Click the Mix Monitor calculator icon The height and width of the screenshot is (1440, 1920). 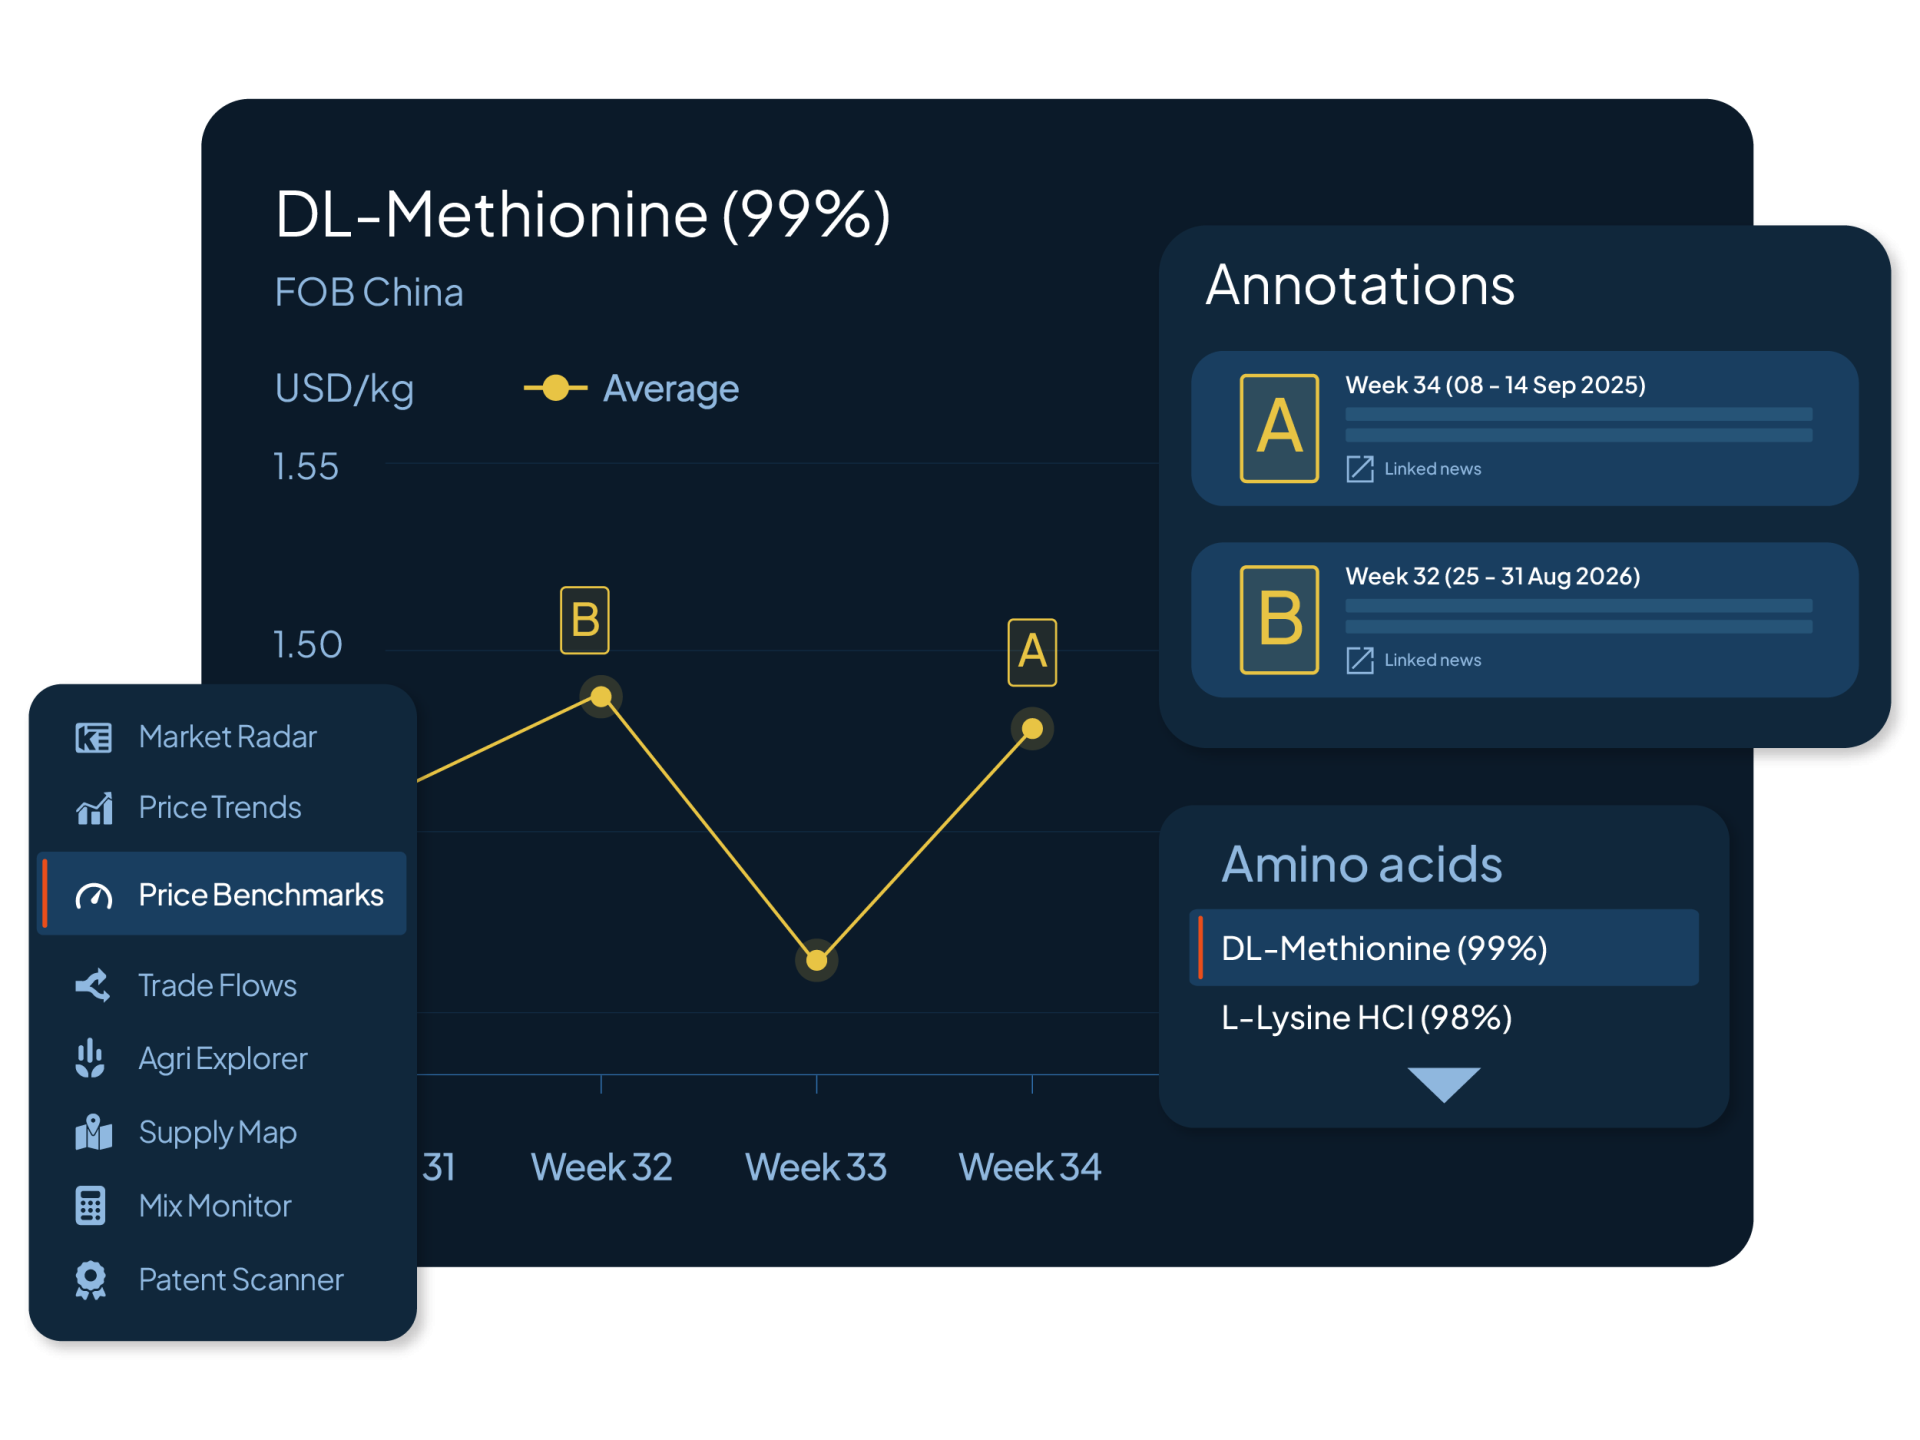(x=90, y=1205)
